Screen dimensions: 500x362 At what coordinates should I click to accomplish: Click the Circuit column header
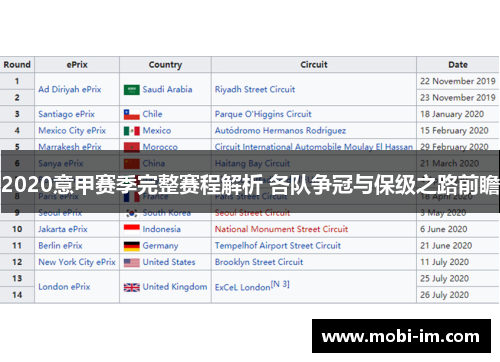pos(314,65)
